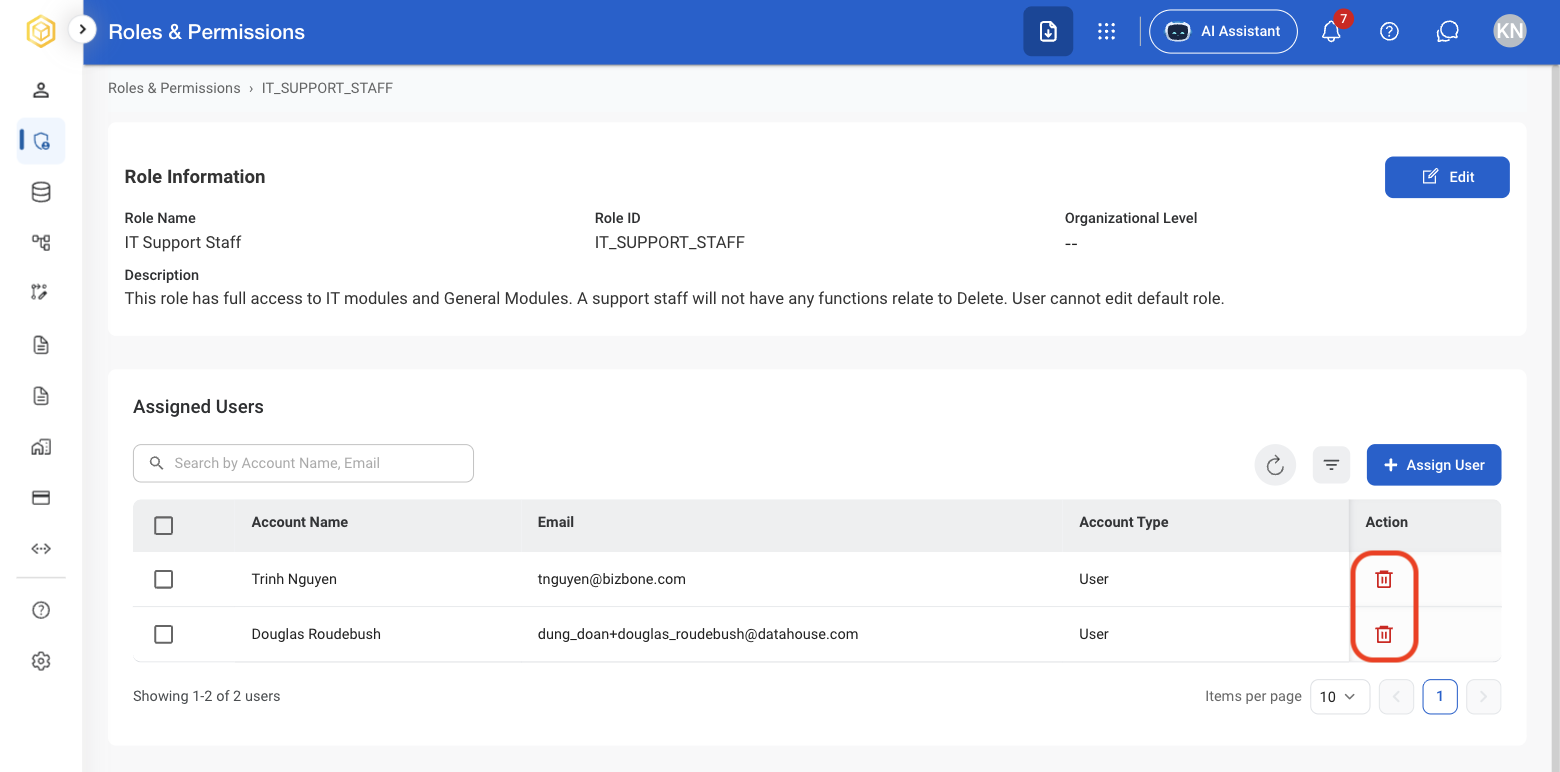Open the settings gear in the sidebar
The height and width of the screenshot is (772, 1560).
41,661
